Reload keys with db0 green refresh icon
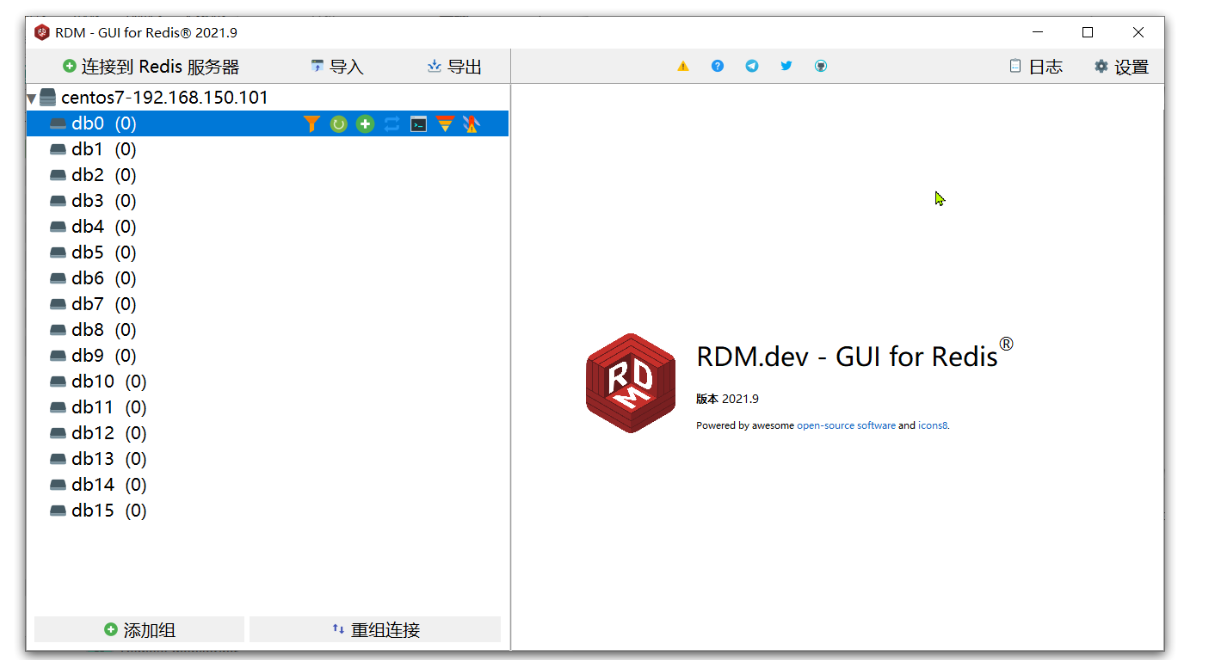Viewport: 1223px width, 660px height. (x=339, y=123)
